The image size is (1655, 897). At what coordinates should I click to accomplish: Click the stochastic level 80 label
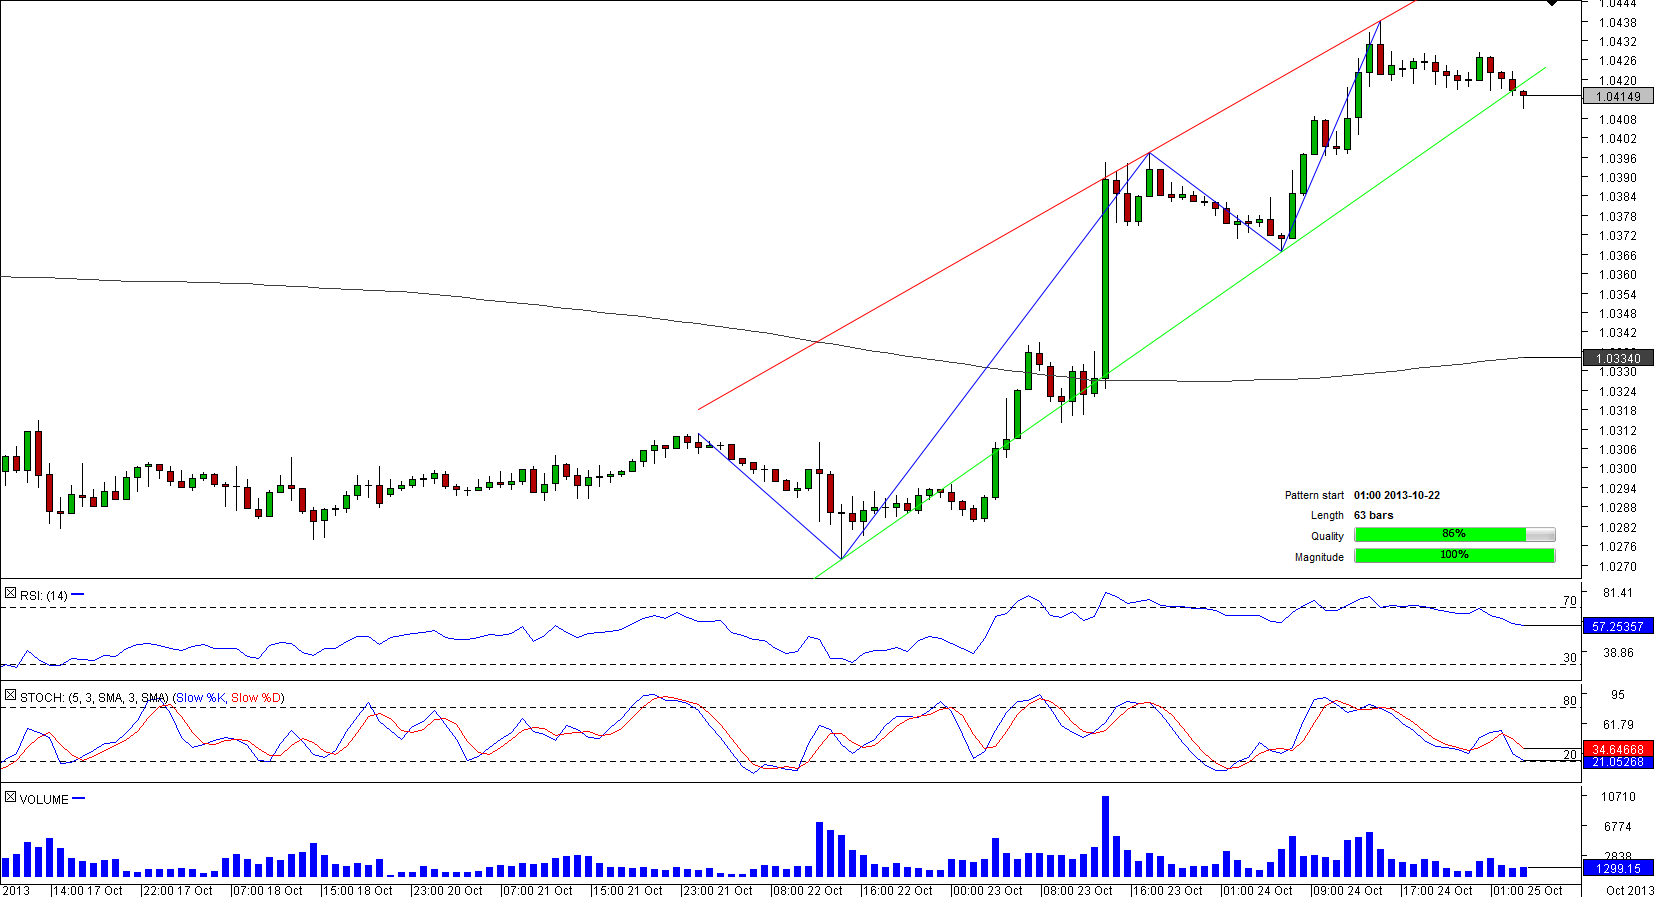(1570, 701)
